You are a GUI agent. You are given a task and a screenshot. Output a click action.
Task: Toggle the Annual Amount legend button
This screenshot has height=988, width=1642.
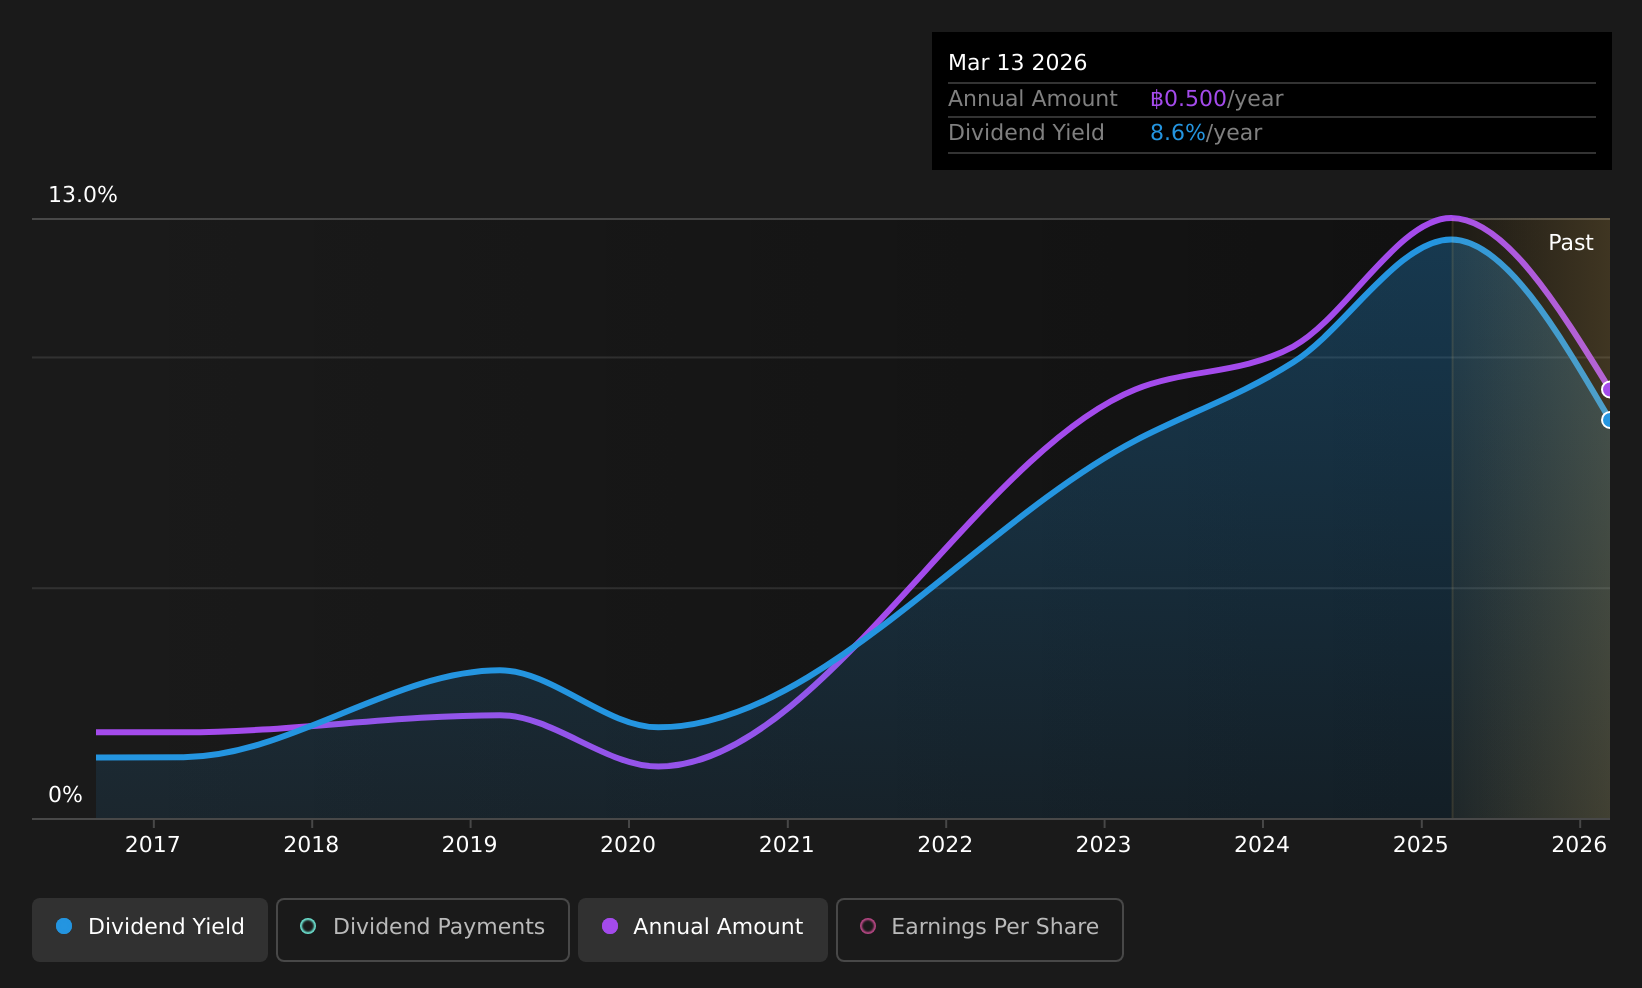(703, 929)
